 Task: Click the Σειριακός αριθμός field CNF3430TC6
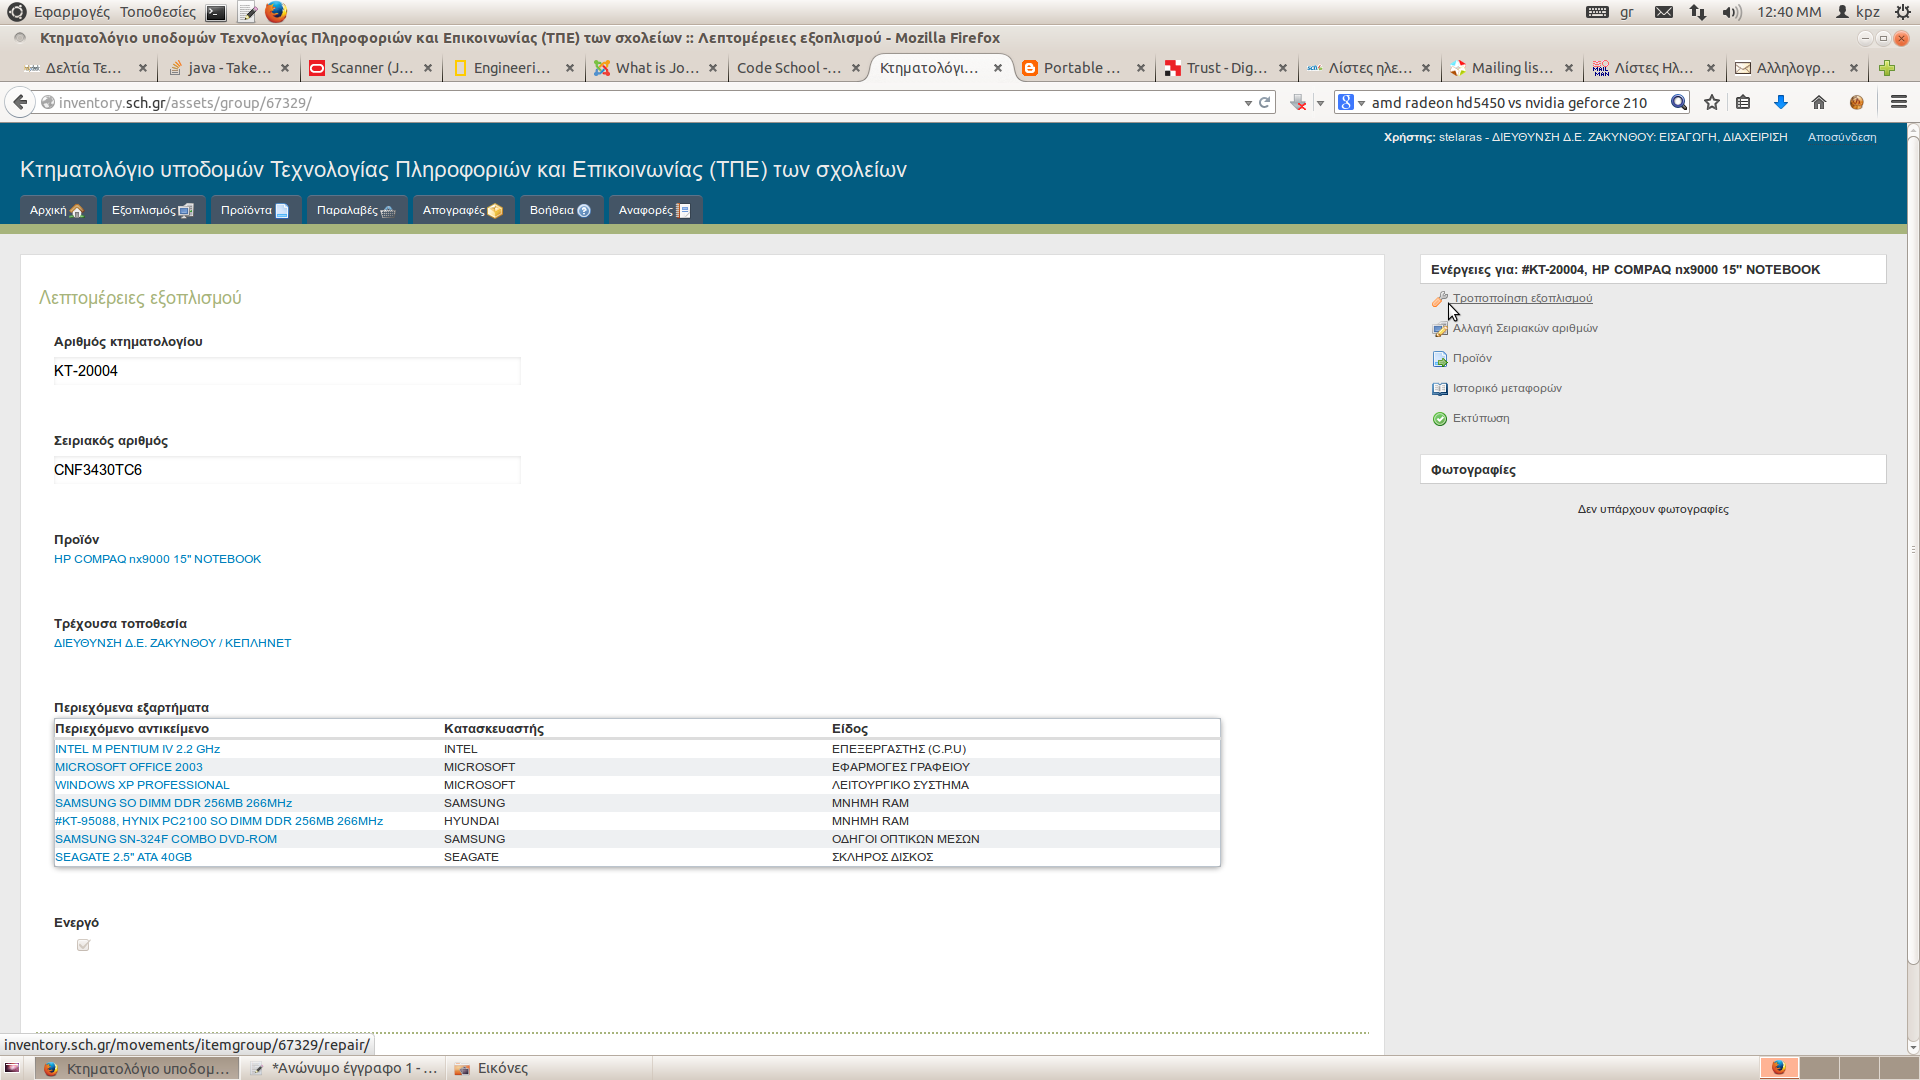point(287,470)
